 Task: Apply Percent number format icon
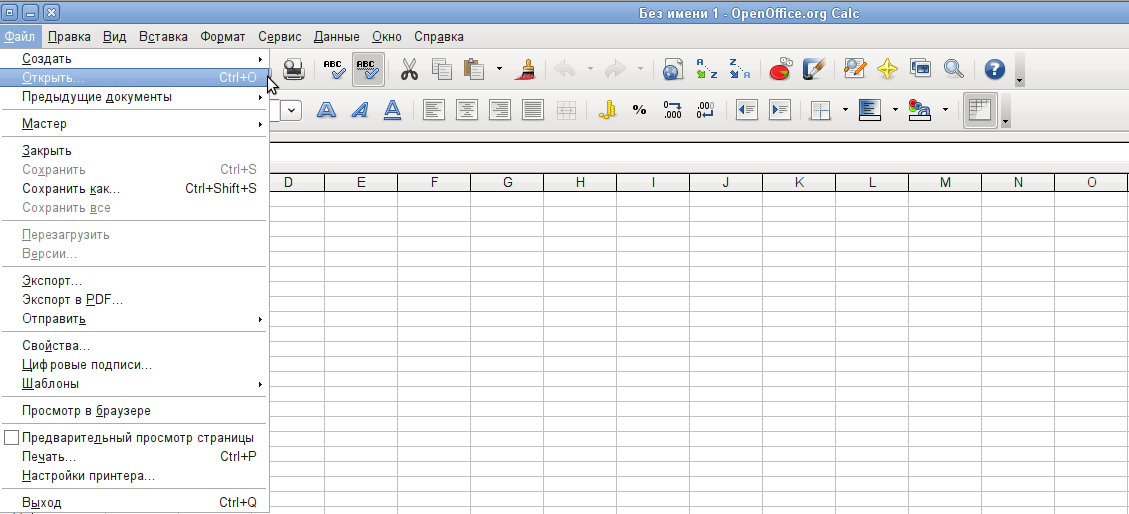point(639,110)
